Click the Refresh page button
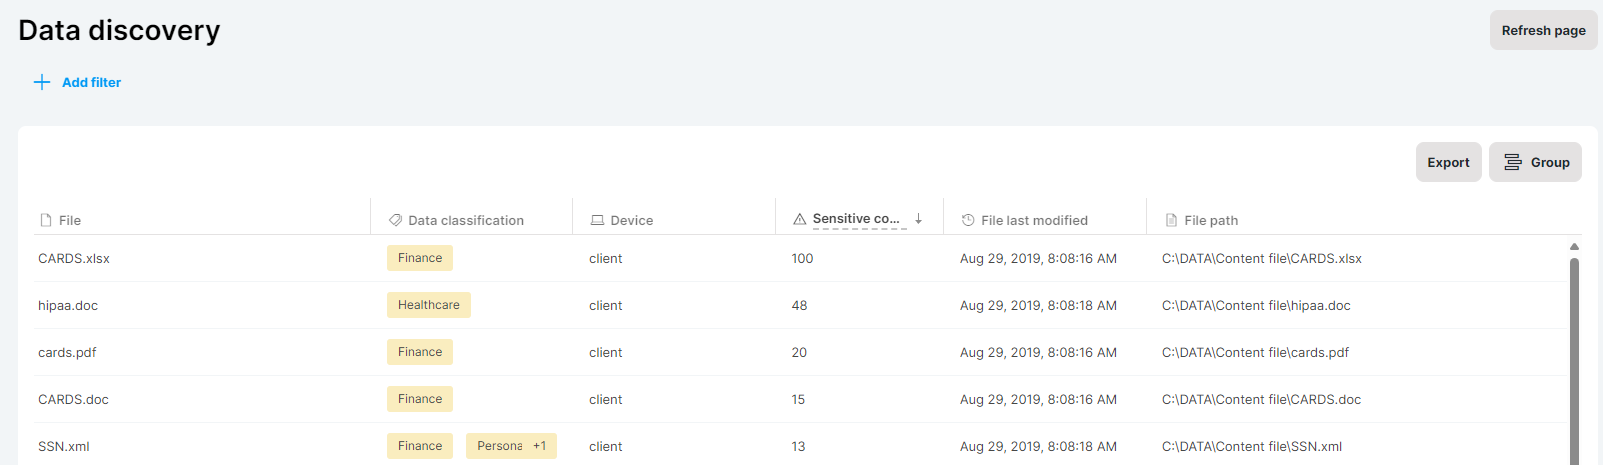 (1543, 30)
